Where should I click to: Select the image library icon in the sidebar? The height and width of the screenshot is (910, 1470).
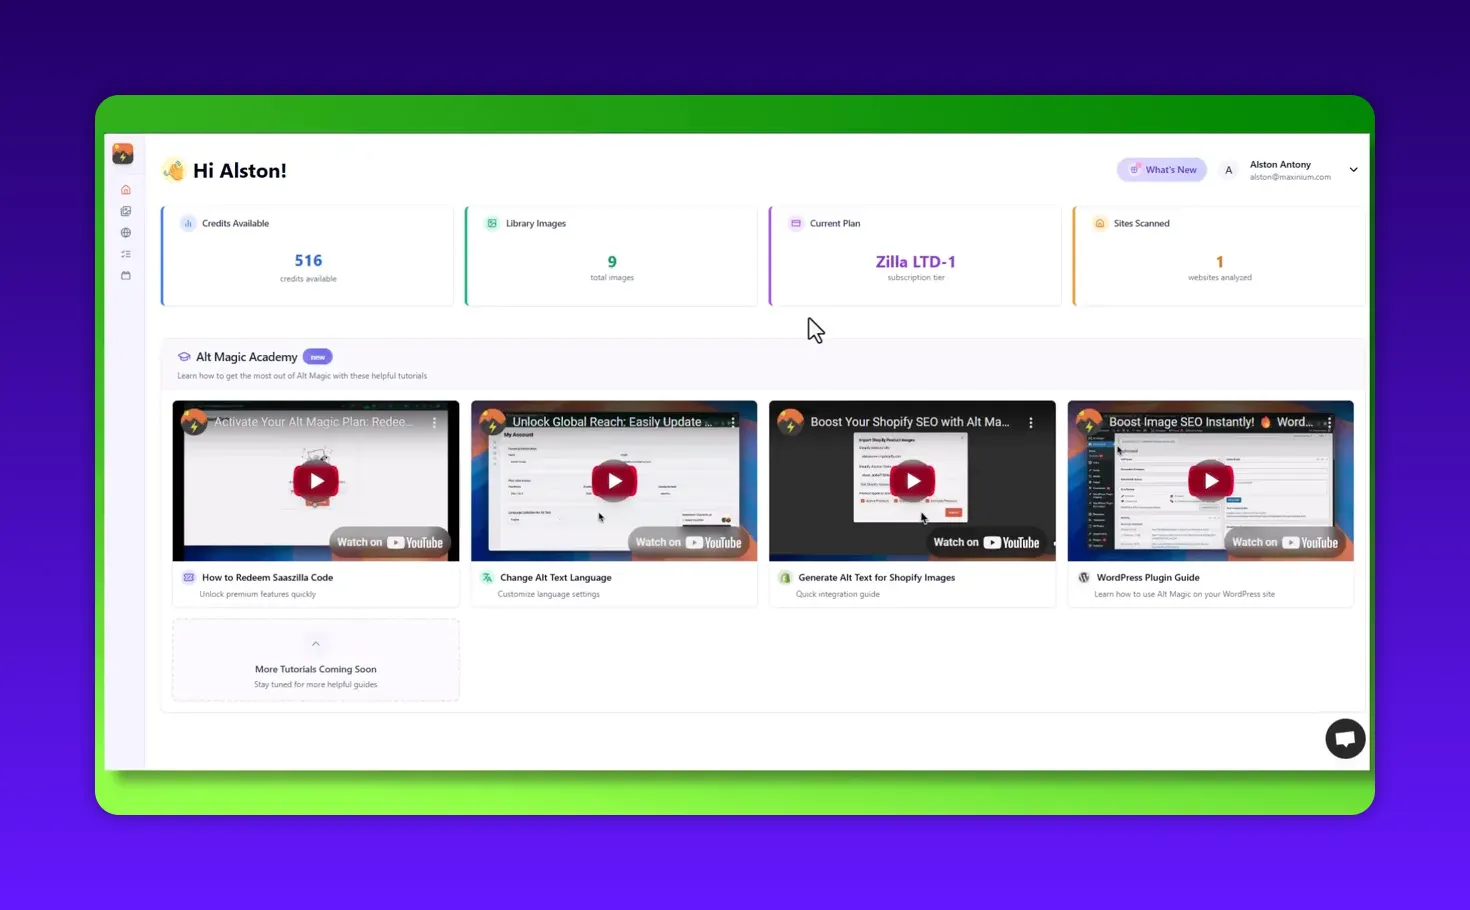point(125,211)
